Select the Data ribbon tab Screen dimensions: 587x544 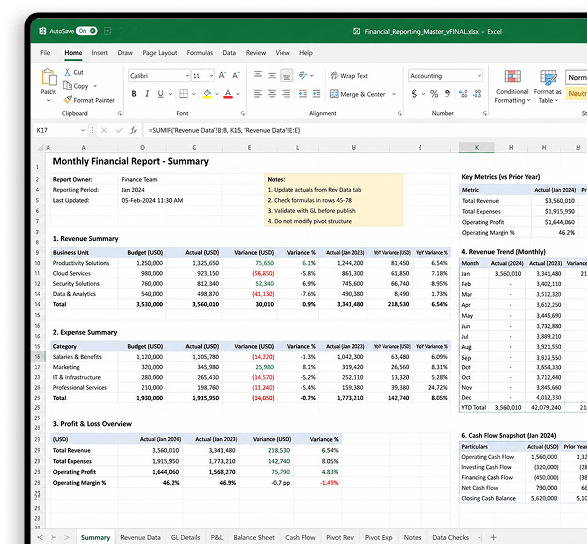[x=229, y=53]
